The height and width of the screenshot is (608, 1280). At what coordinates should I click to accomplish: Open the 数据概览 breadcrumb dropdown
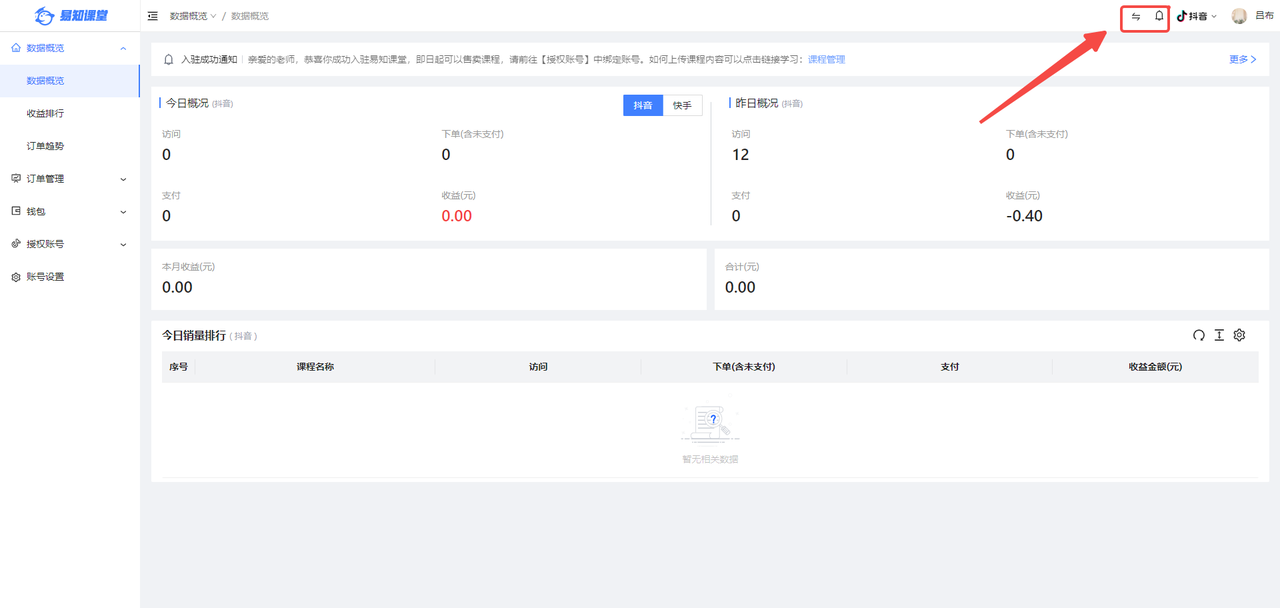coord(193,16)
